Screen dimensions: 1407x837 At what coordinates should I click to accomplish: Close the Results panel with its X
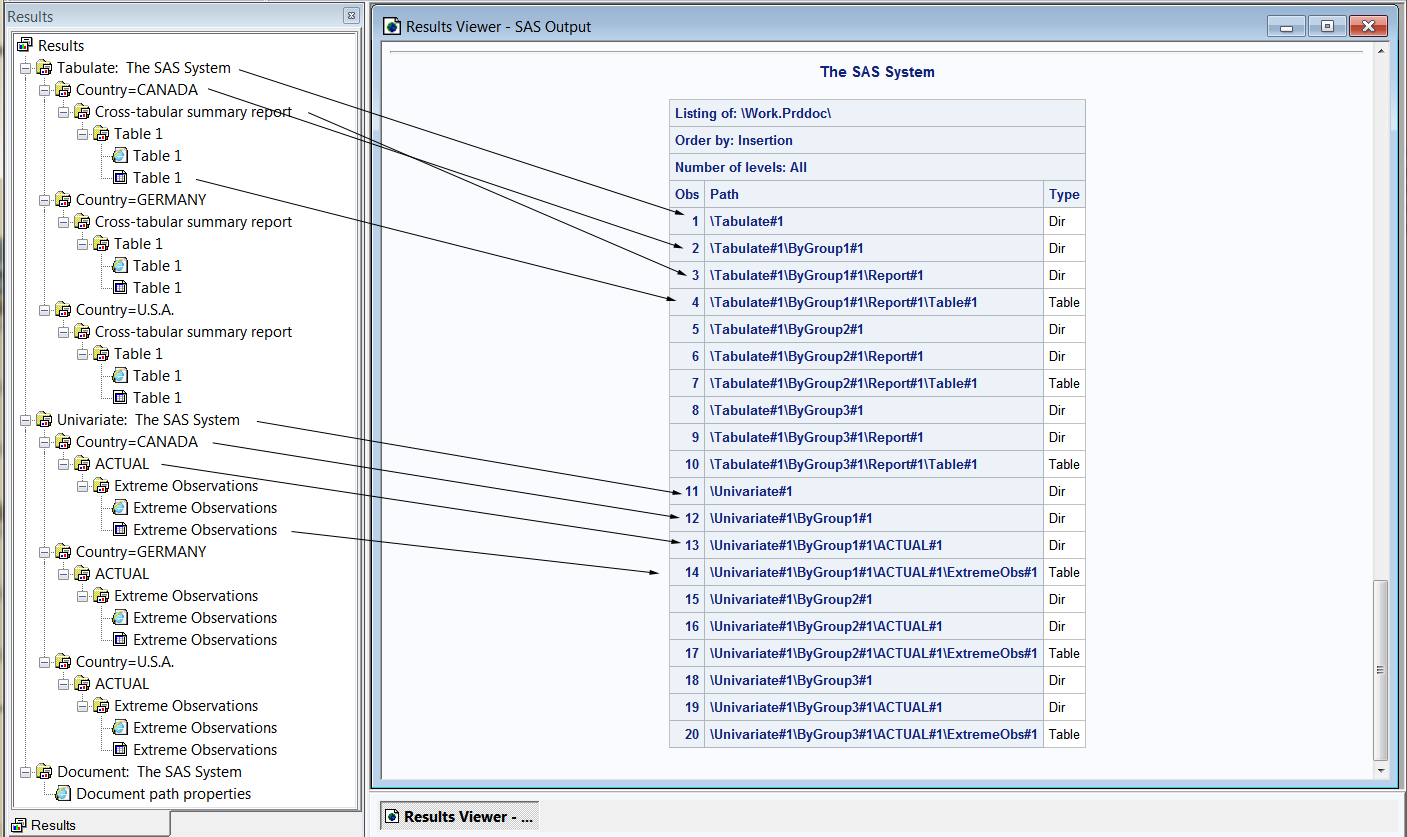point(351,16)
